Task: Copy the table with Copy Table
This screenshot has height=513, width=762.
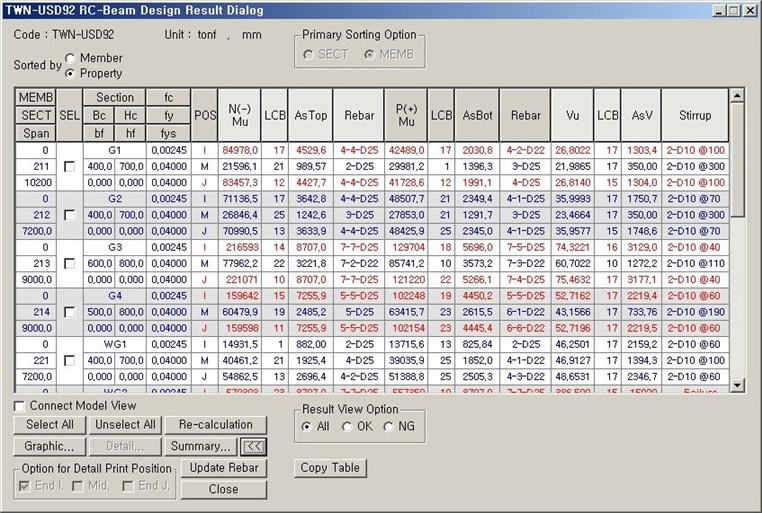Action: (x=330, y=468)
